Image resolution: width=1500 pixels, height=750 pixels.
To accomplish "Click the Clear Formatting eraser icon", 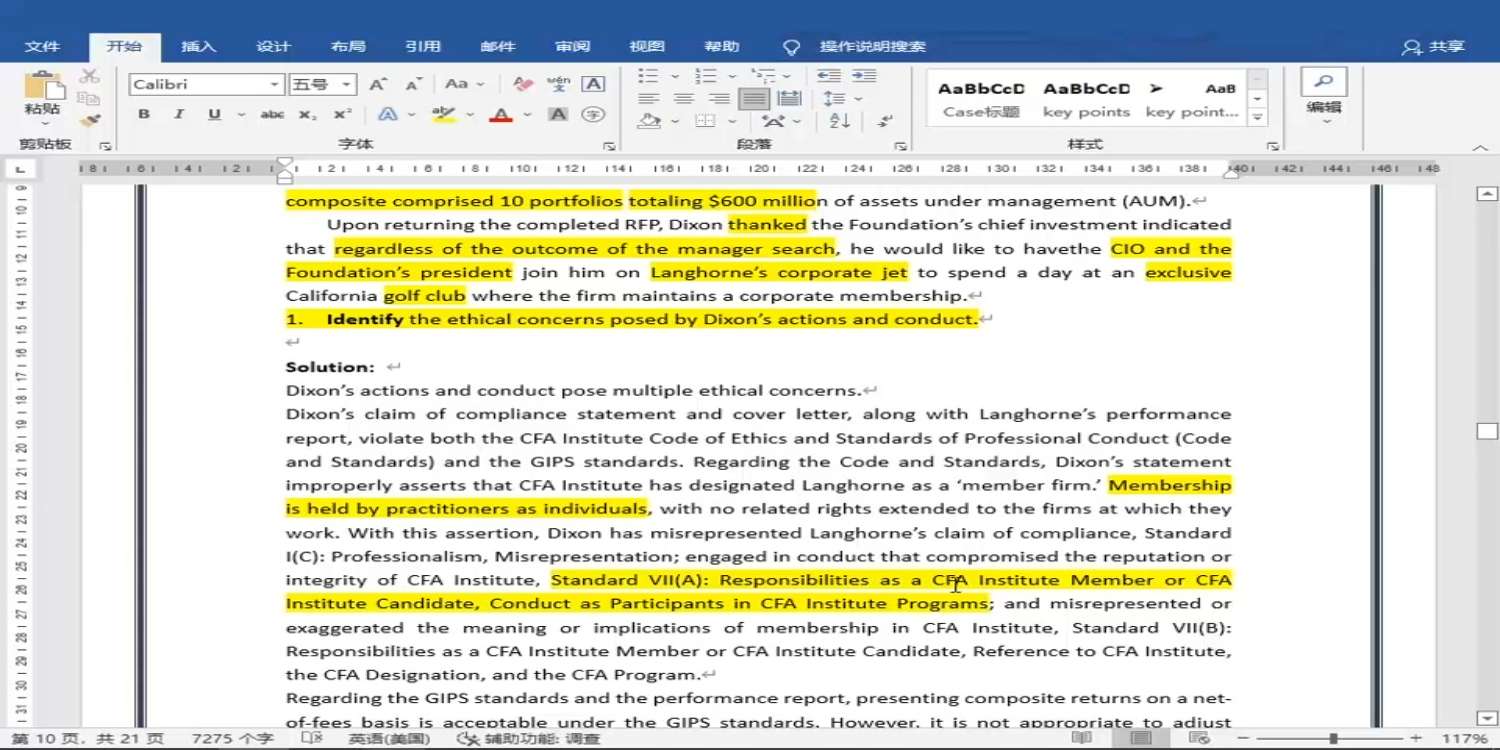I will [522, 85].
